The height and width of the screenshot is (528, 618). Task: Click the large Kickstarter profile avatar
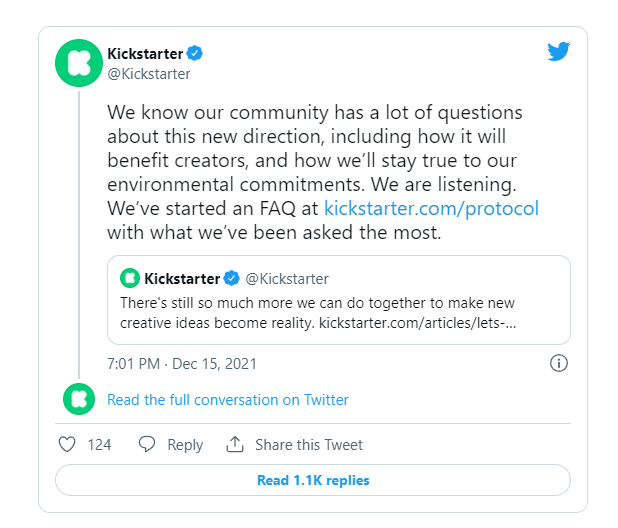(78, 63)
